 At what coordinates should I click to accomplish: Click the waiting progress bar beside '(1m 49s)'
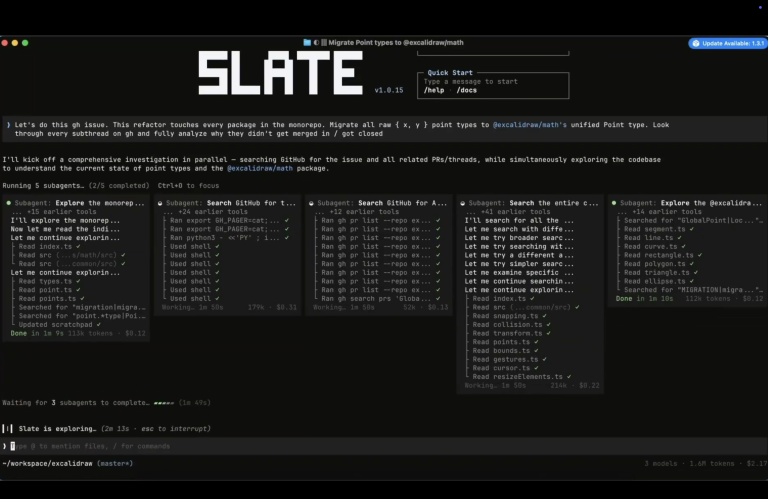(164, 403)
